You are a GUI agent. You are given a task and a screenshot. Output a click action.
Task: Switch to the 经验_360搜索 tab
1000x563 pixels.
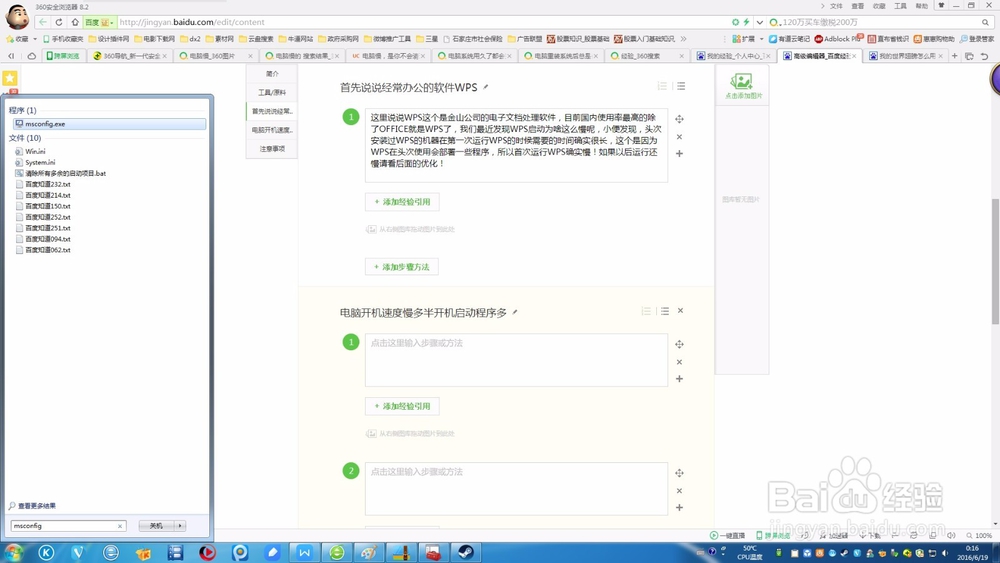tap(647, 56)
